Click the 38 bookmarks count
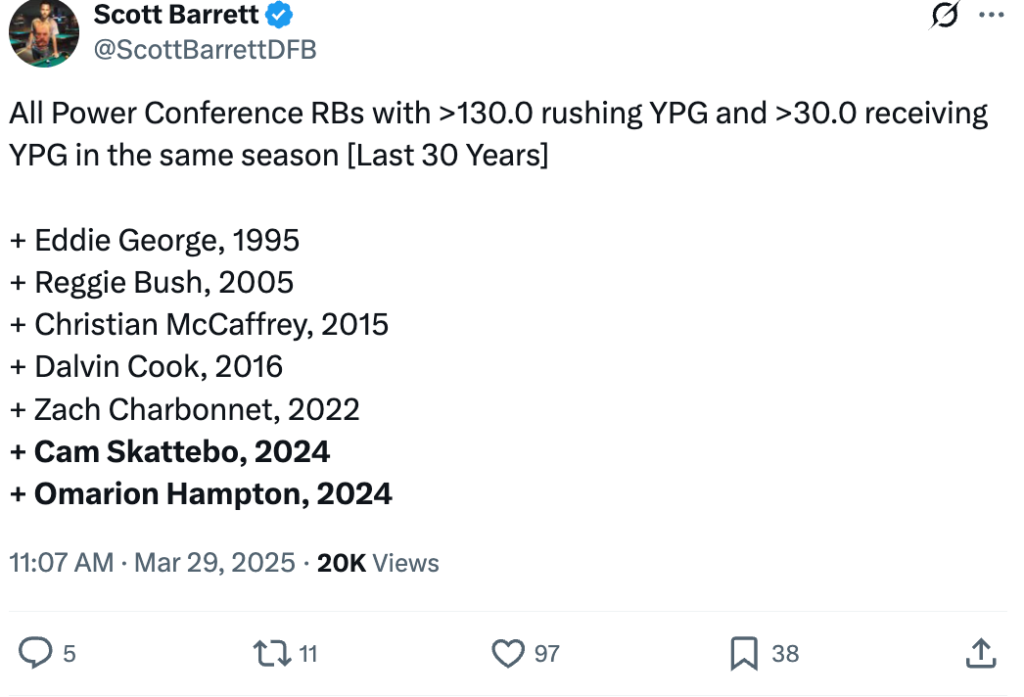 pos(785,654)
